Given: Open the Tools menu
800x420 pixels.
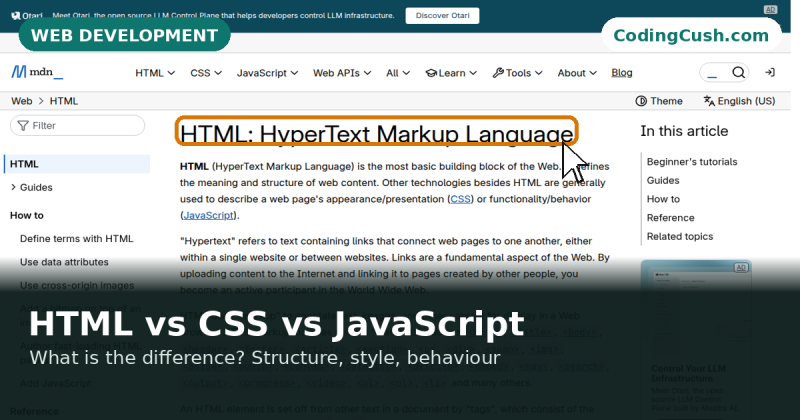Looking at the screenshot, I should tap(517, 73).
